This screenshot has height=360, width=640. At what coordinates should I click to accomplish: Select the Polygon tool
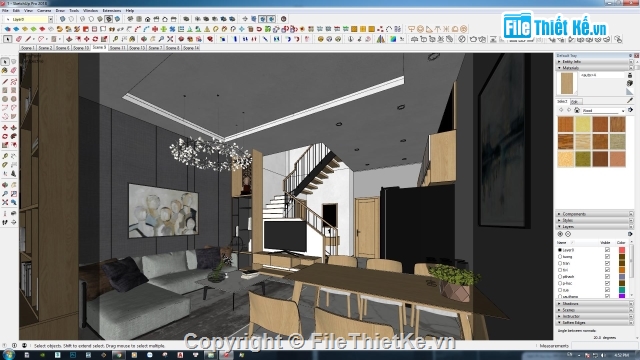pyautogui.click(x=13, y=99)
